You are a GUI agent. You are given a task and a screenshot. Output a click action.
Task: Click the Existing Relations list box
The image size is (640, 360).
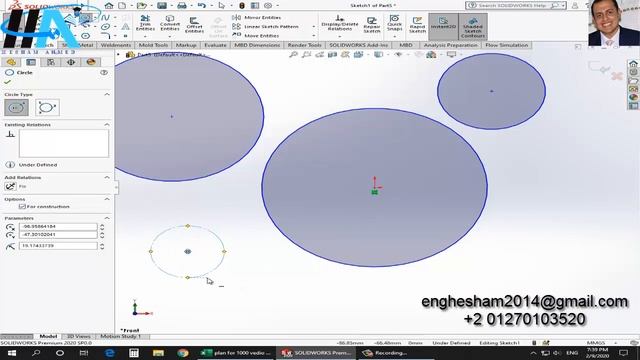(x=64, y=144)
